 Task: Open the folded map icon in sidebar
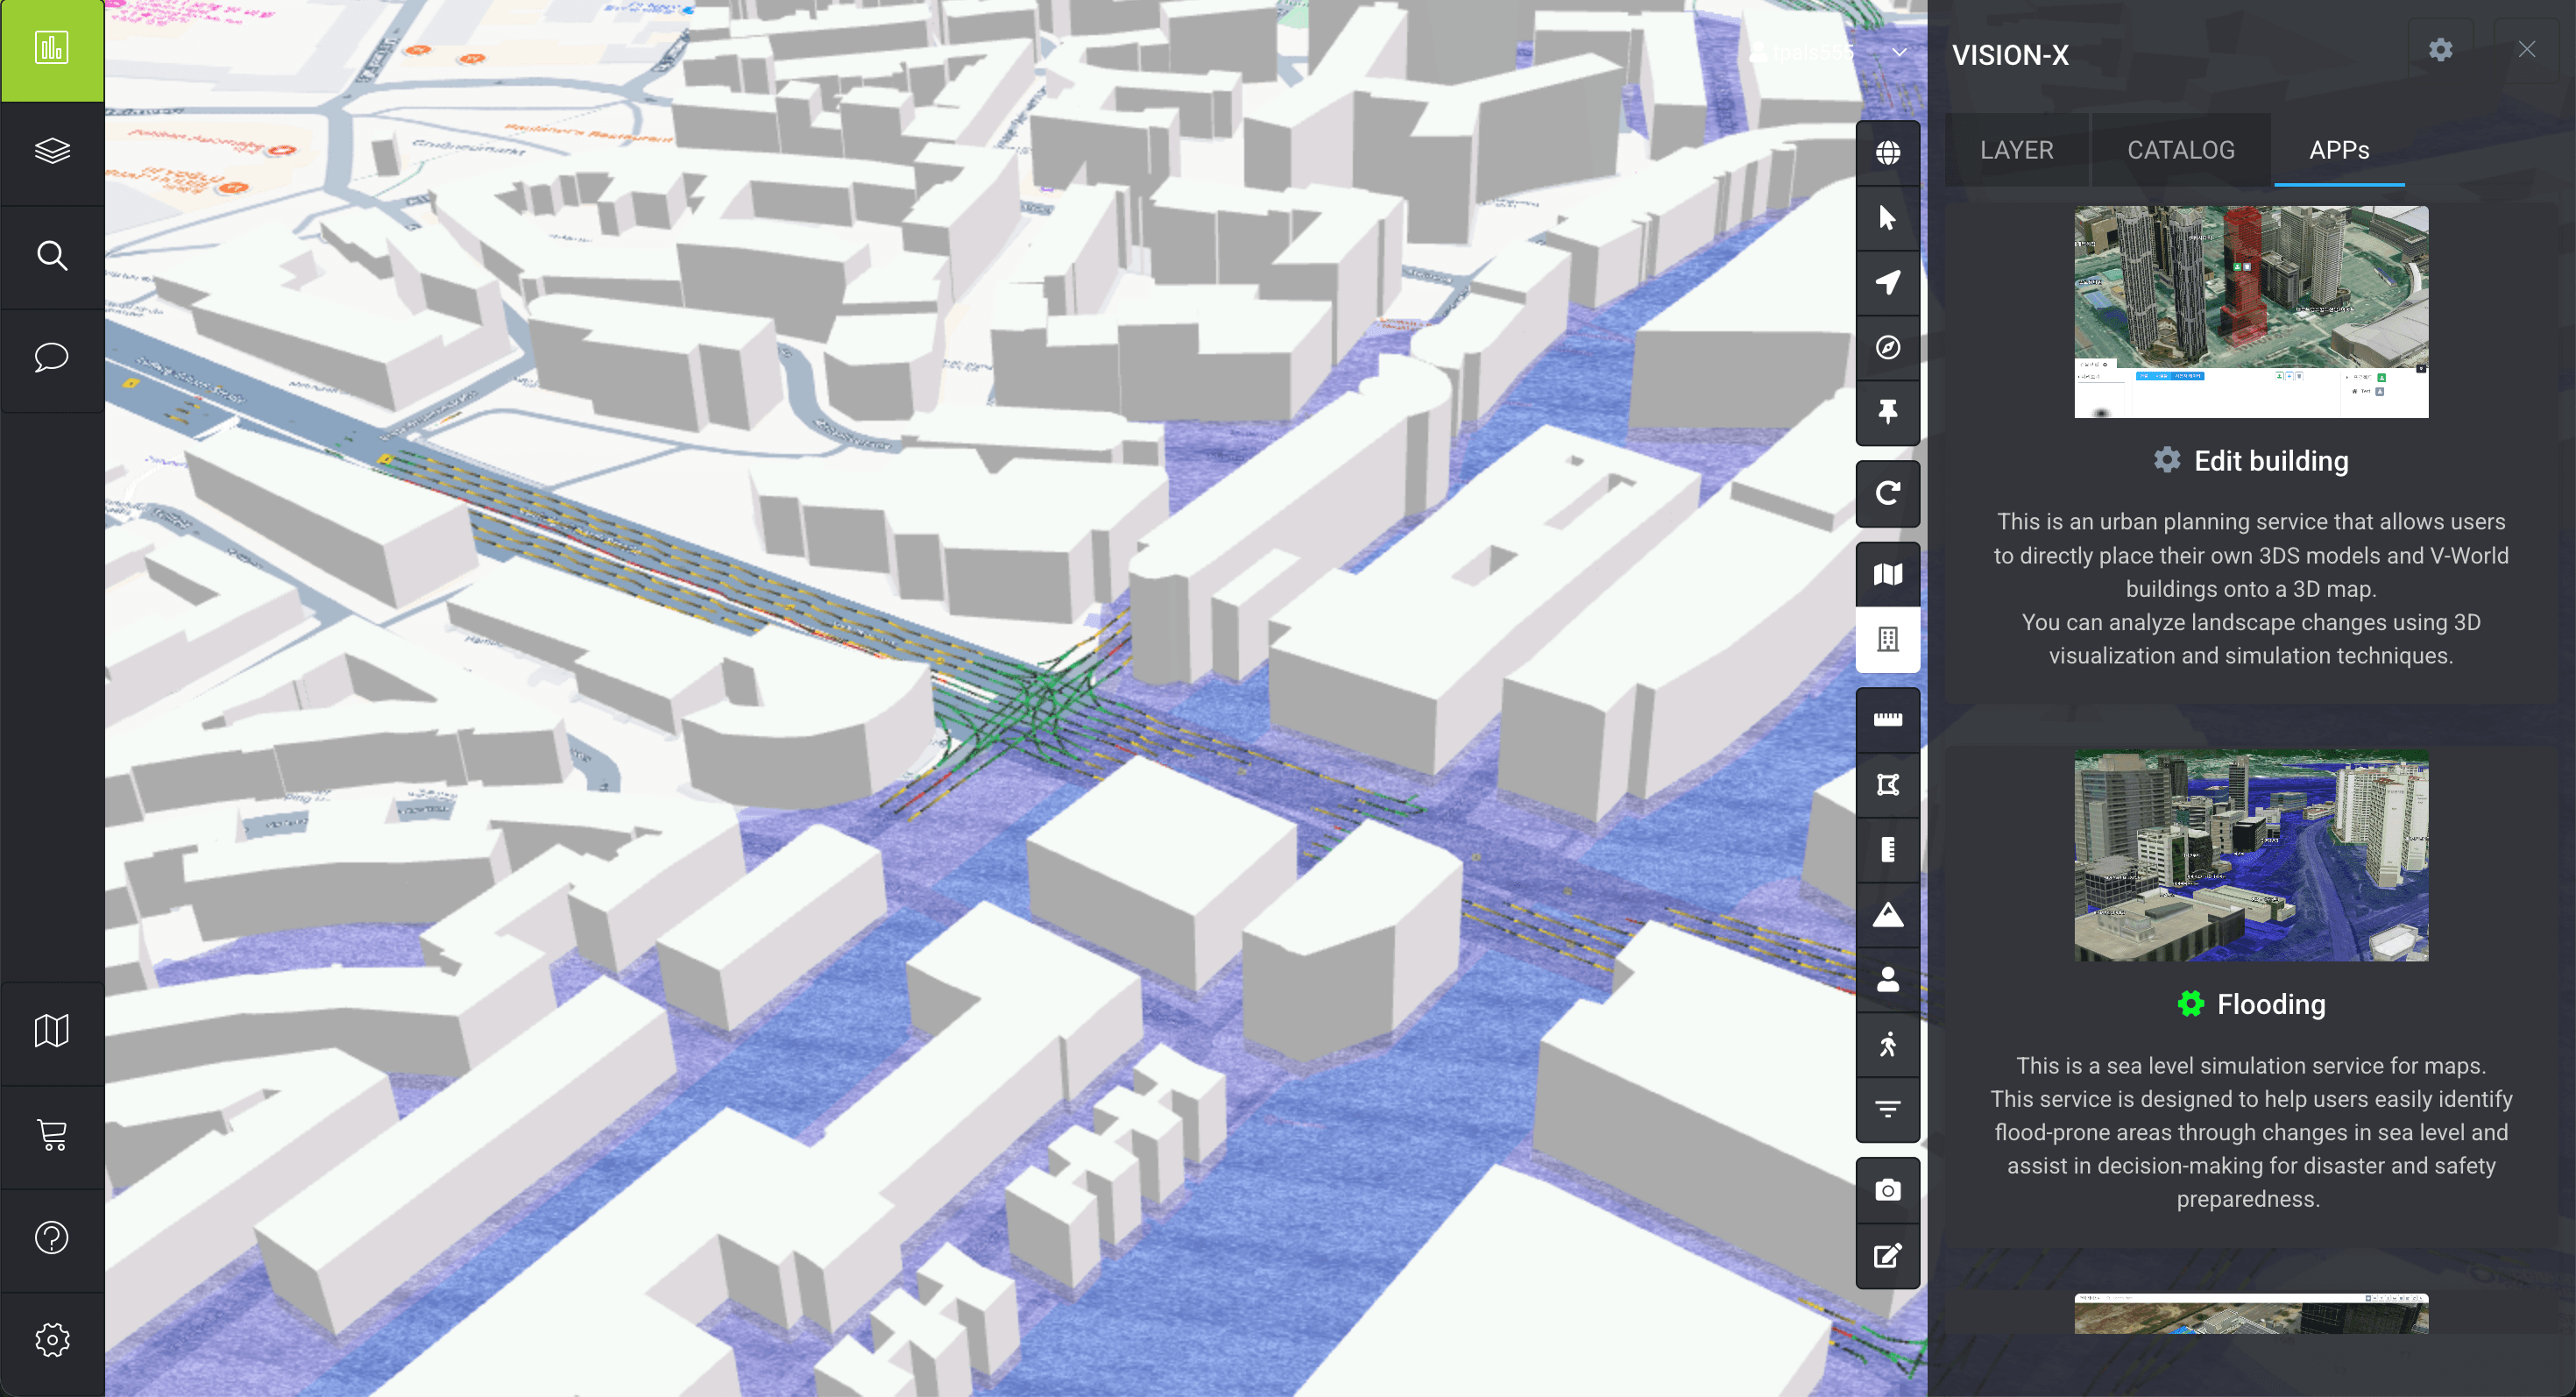point(52,1031)
